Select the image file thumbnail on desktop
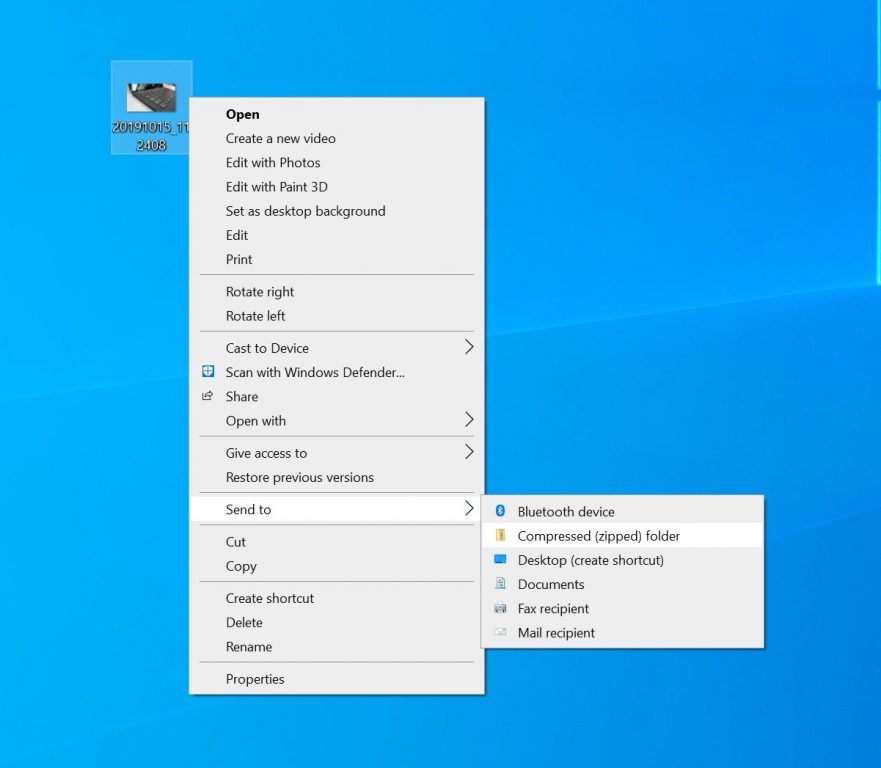 tap(151, 97)
